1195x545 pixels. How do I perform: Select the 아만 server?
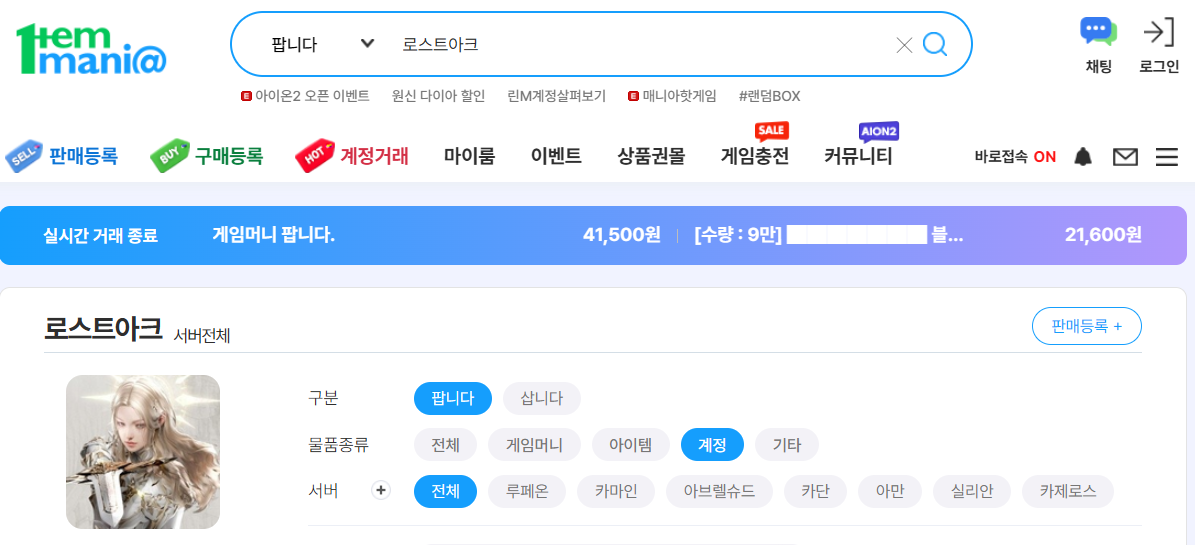point(890,492)
